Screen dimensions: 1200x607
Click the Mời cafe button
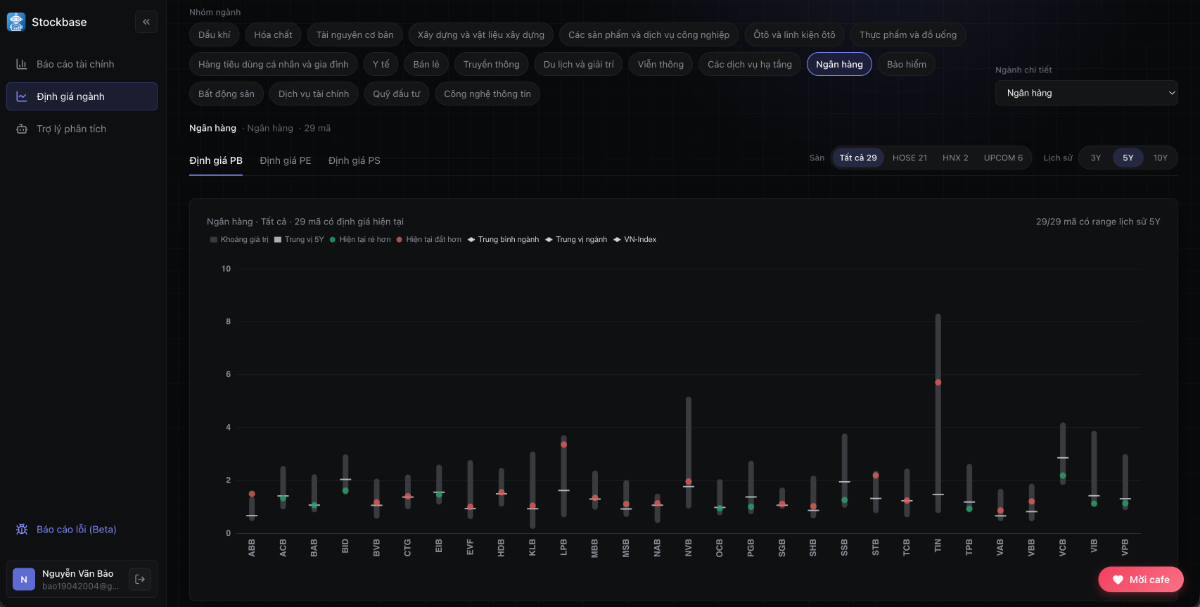click(1141, 579)
